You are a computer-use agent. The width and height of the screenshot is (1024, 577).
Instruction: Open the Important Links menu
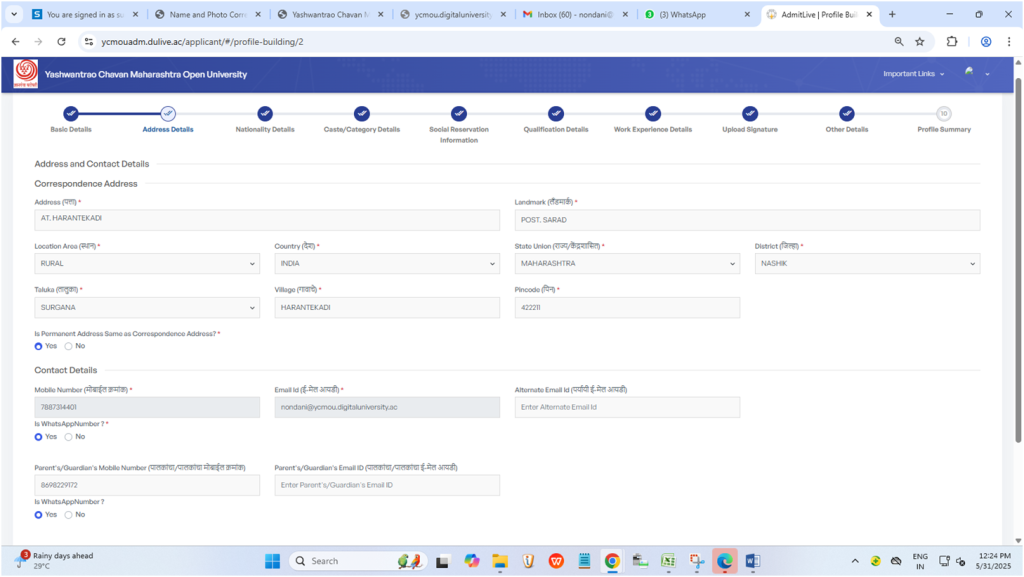[x=913, y=74]
